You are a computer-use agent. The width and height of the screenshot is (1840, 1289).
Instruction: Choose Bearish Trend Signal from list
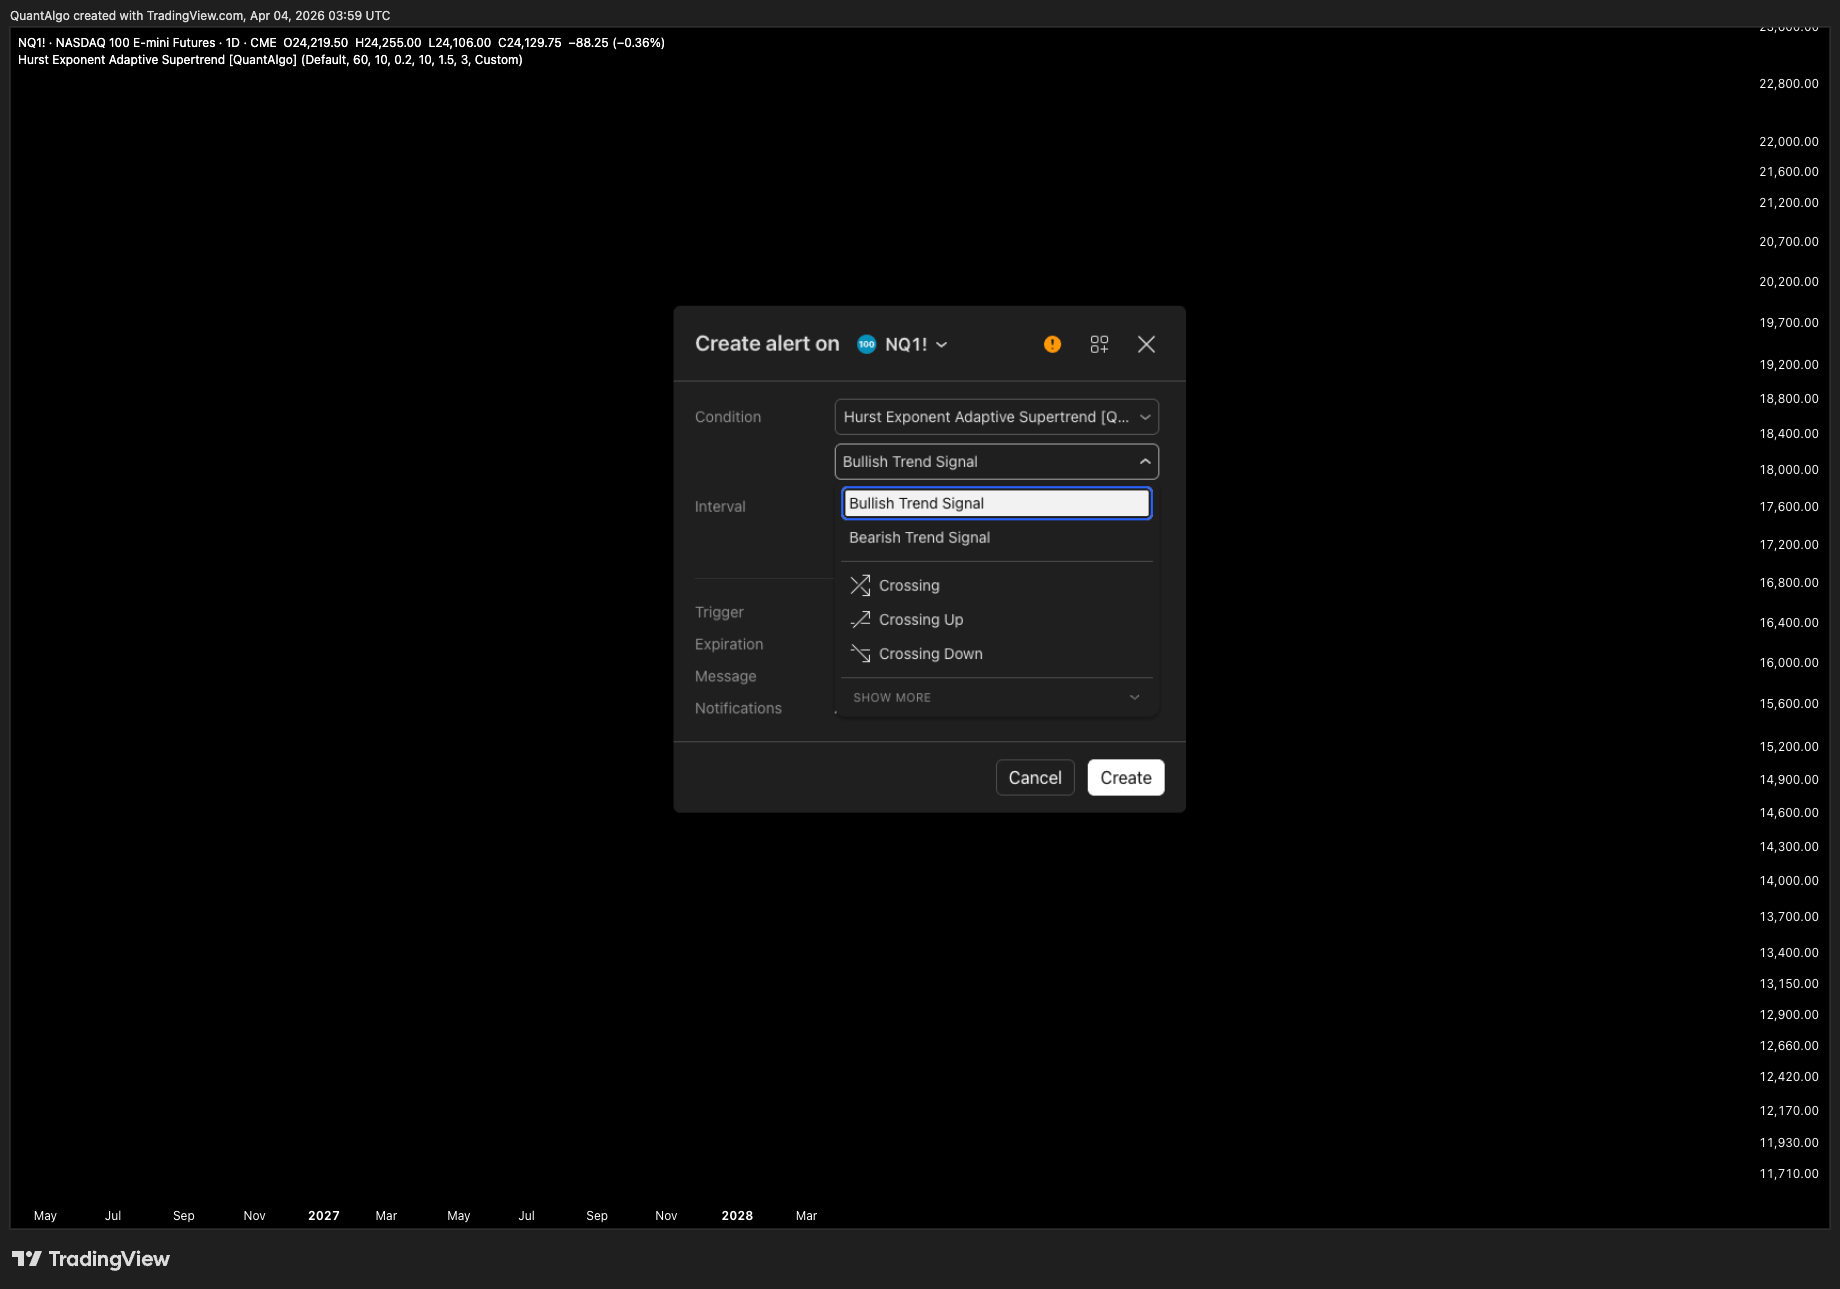[x=996, y=537]
